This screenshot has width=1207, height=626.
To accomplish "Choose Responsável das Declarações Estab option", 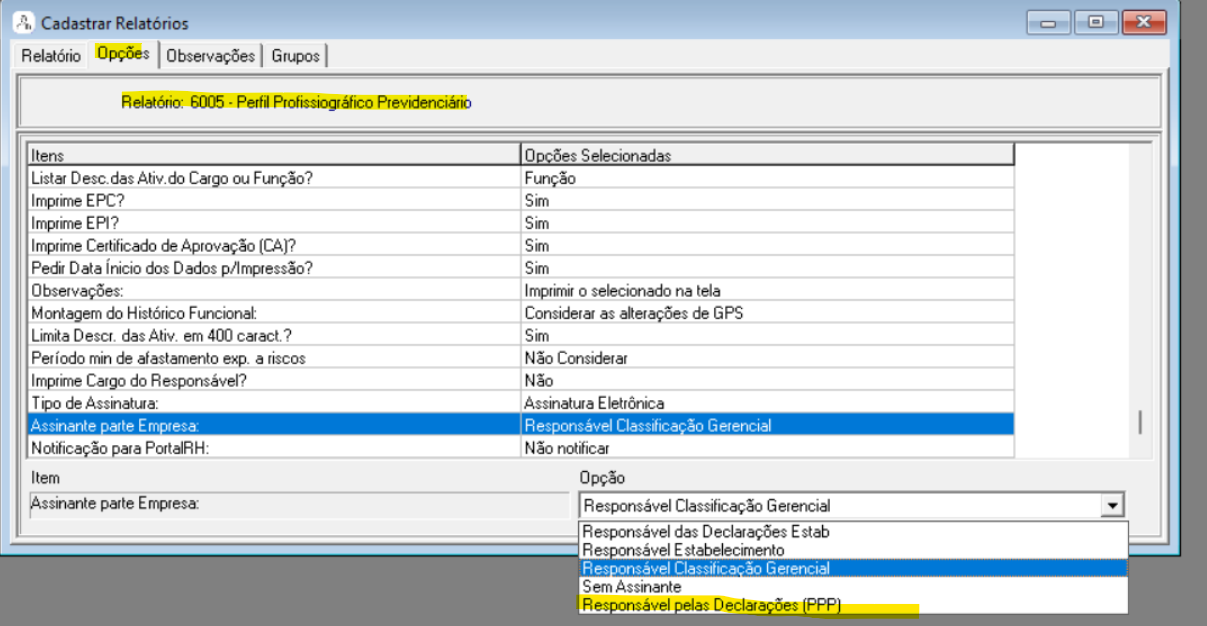I will point(705,532).
